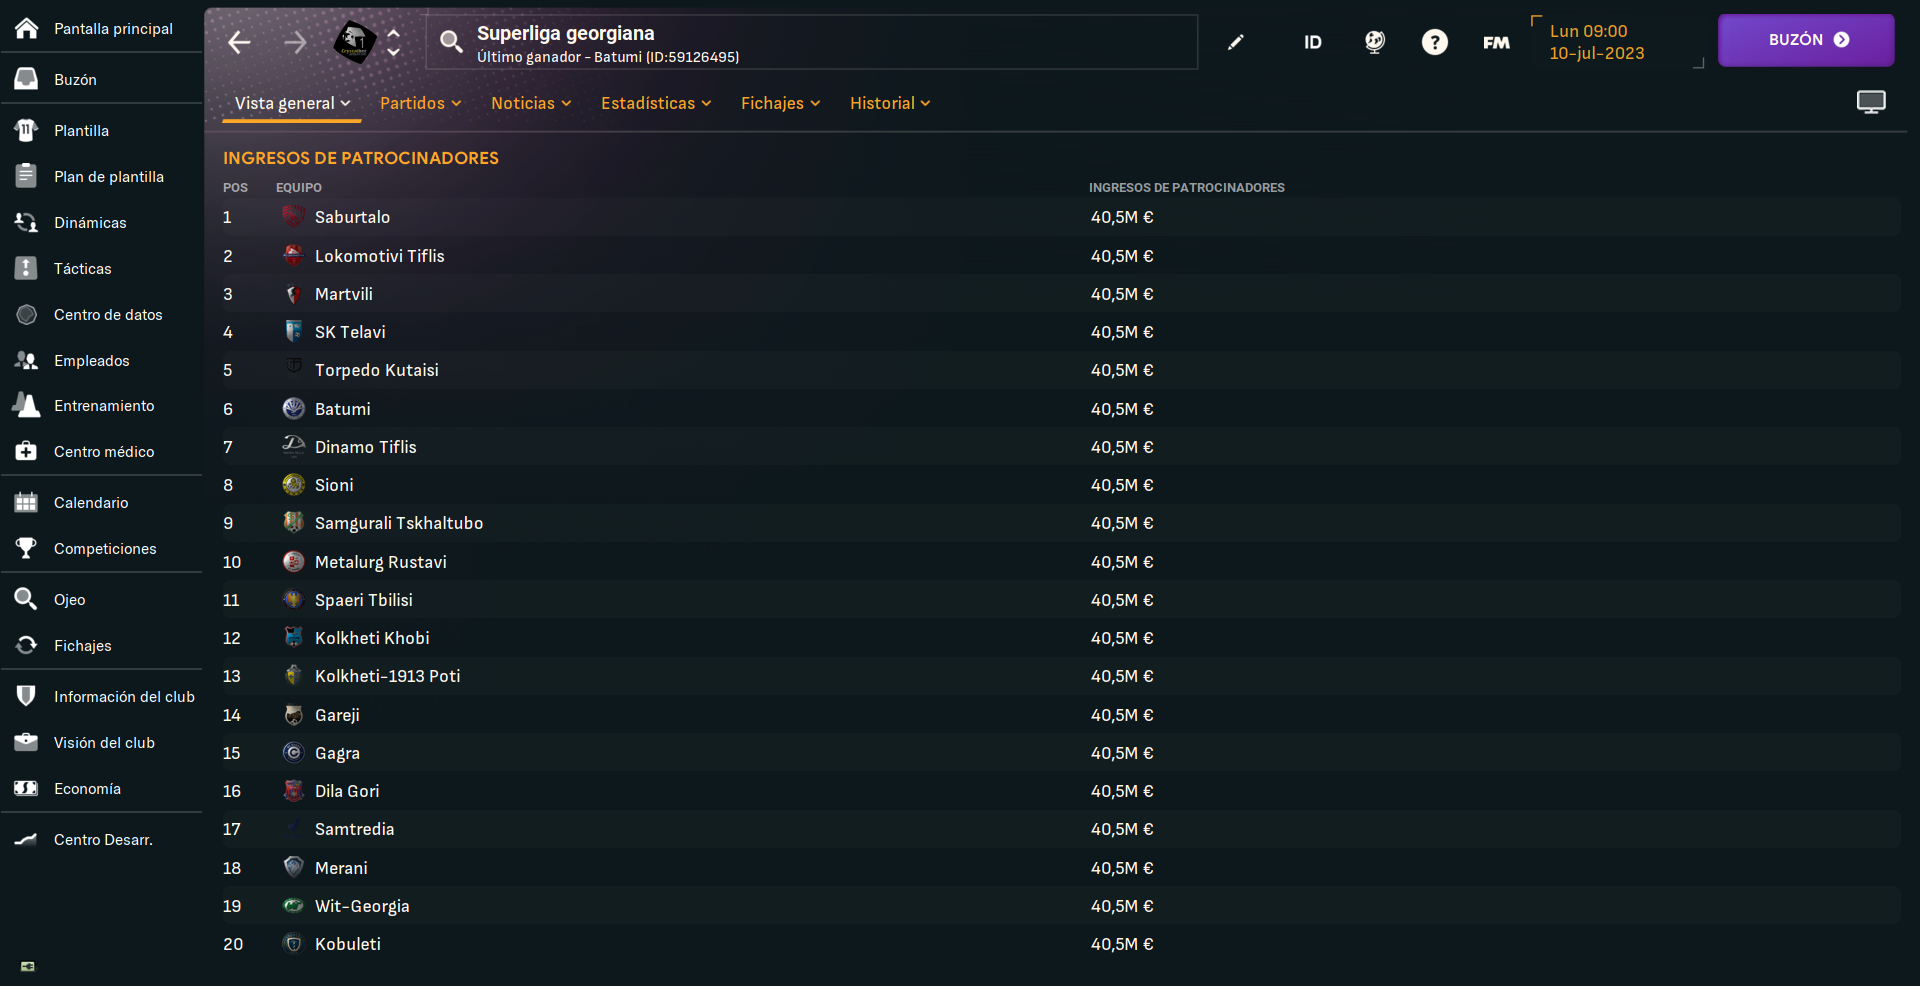
Task: Open Martvili team link
Action: 344,294
